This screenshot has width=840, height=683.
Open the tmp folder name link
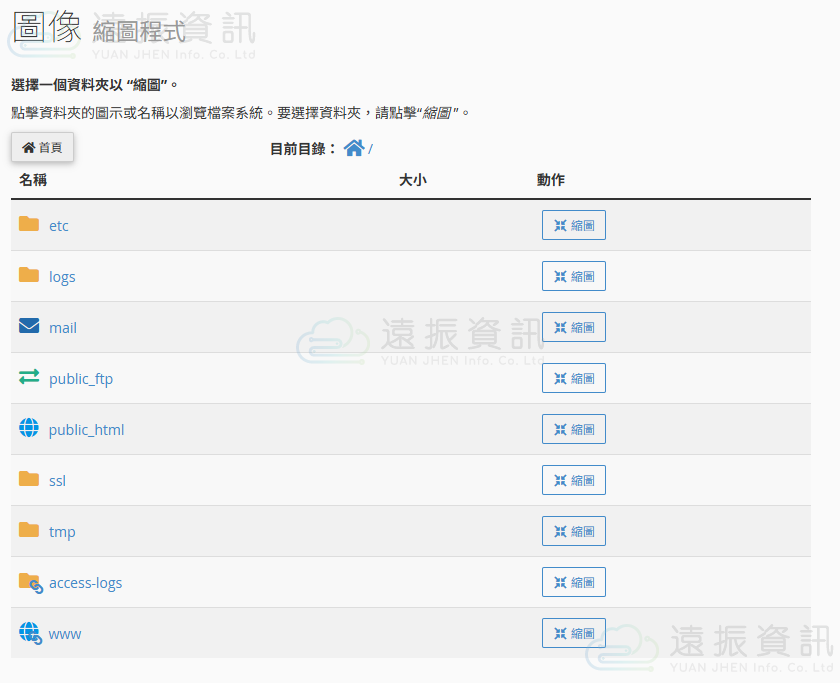62,532
